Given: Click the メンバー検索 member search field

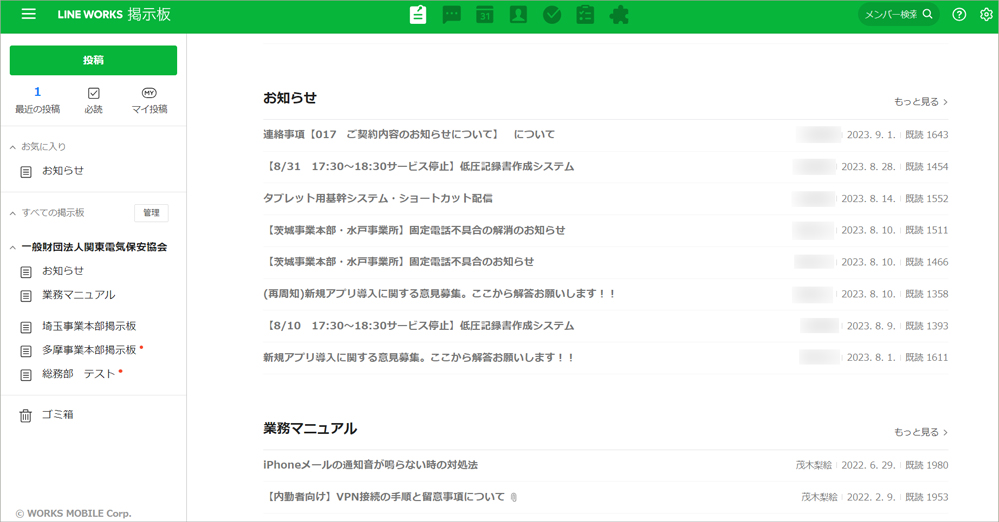Looking at the screenshot, I should point(890,14).
